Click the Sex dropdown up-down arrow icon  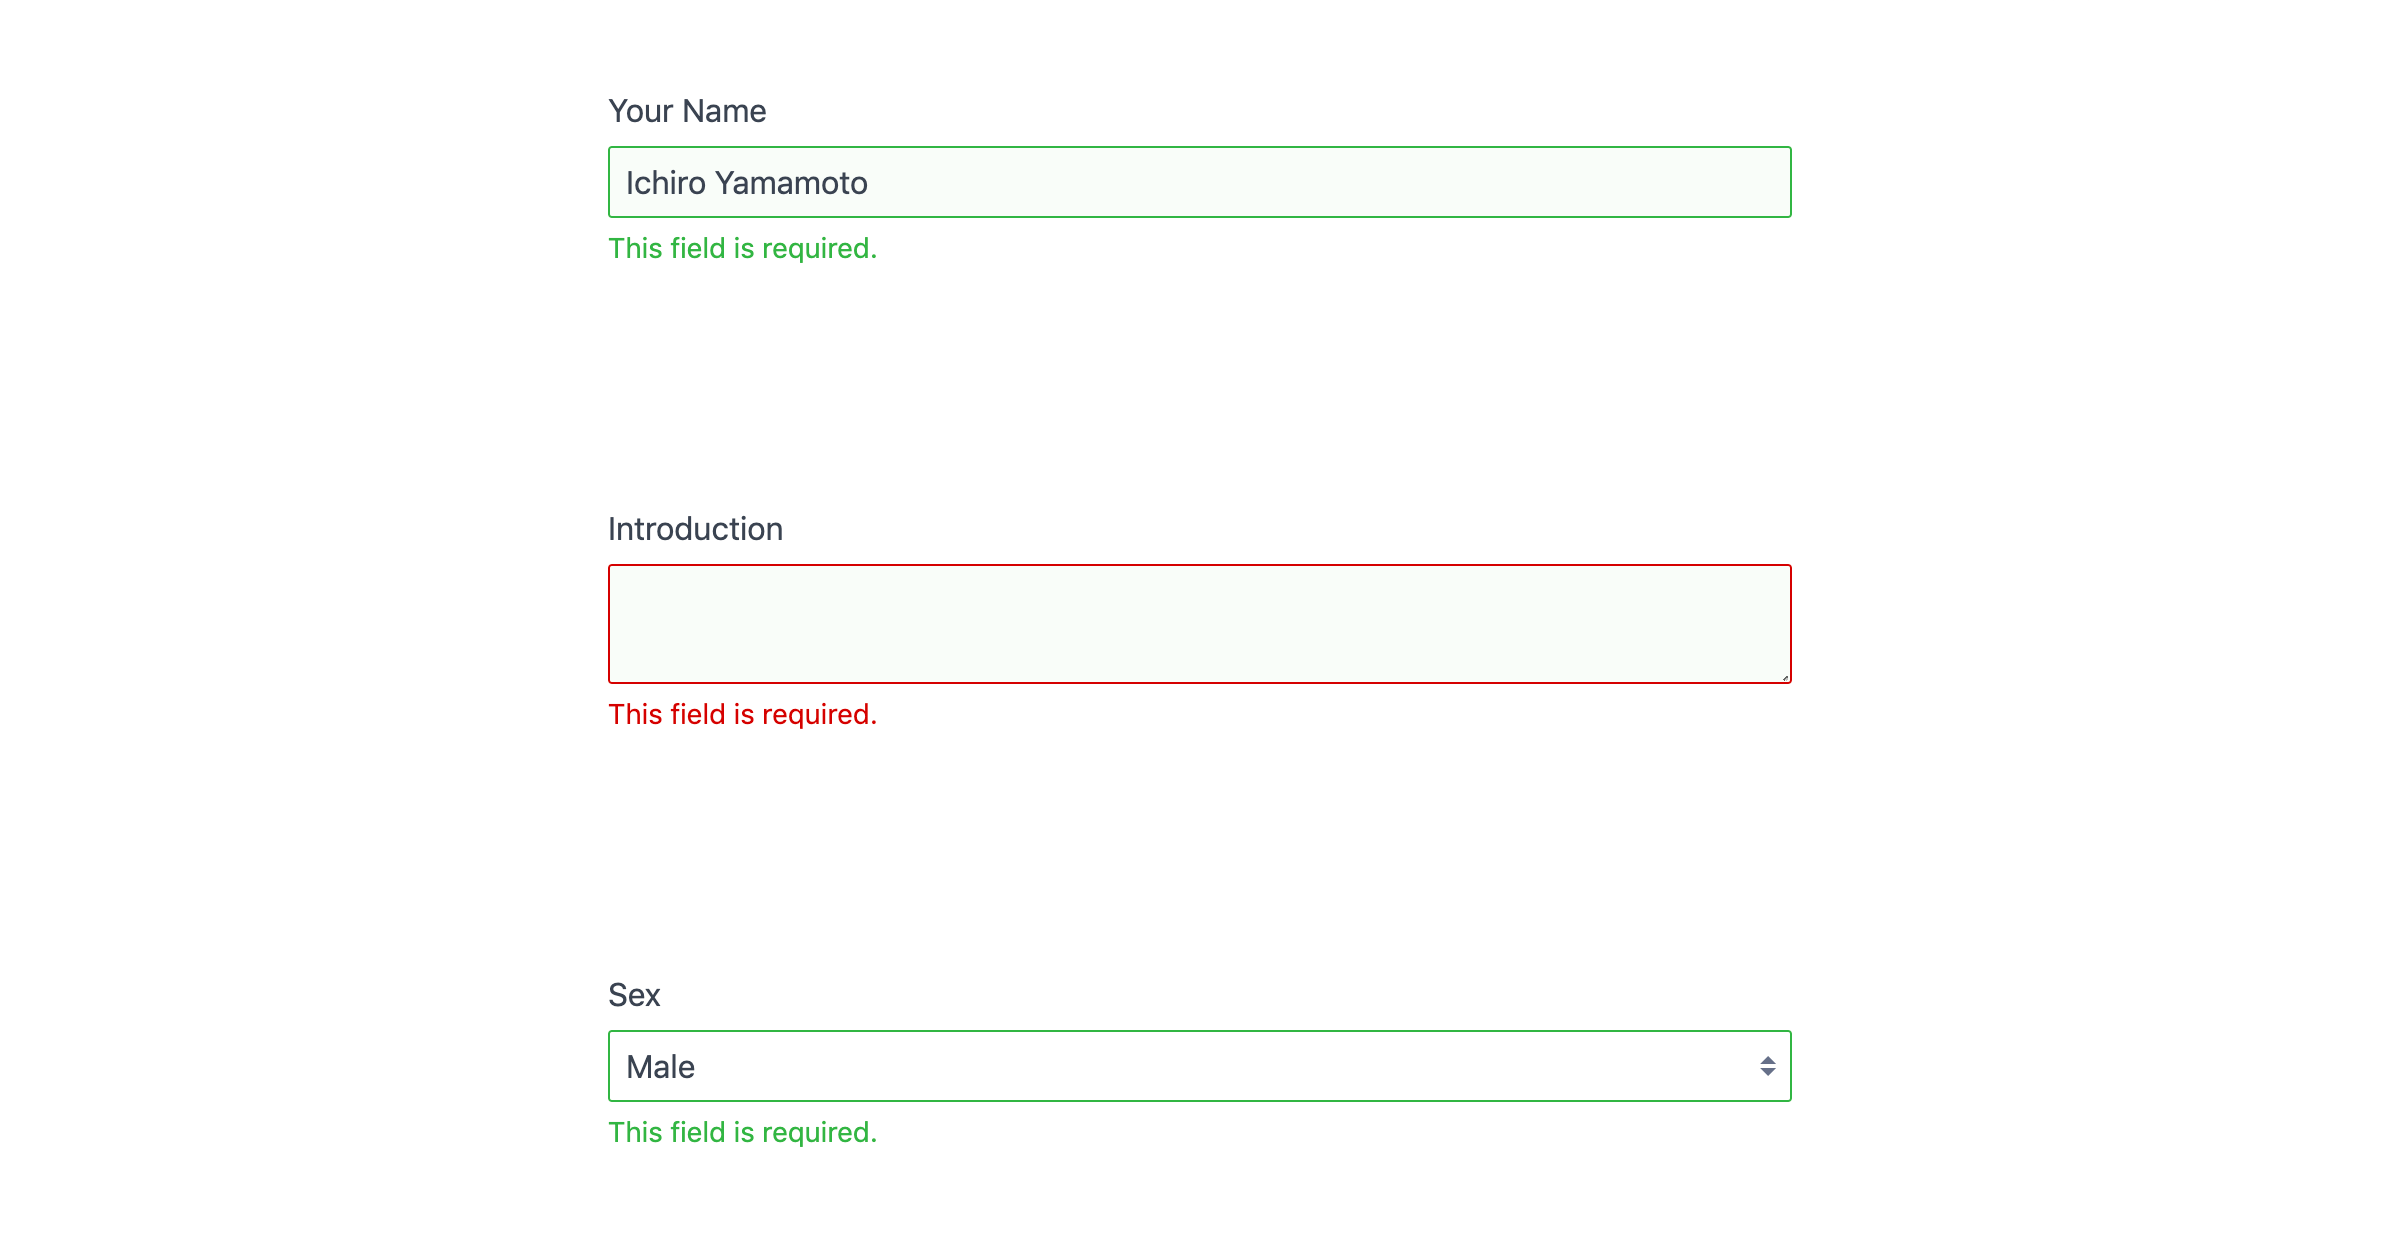point(1767,1066)
